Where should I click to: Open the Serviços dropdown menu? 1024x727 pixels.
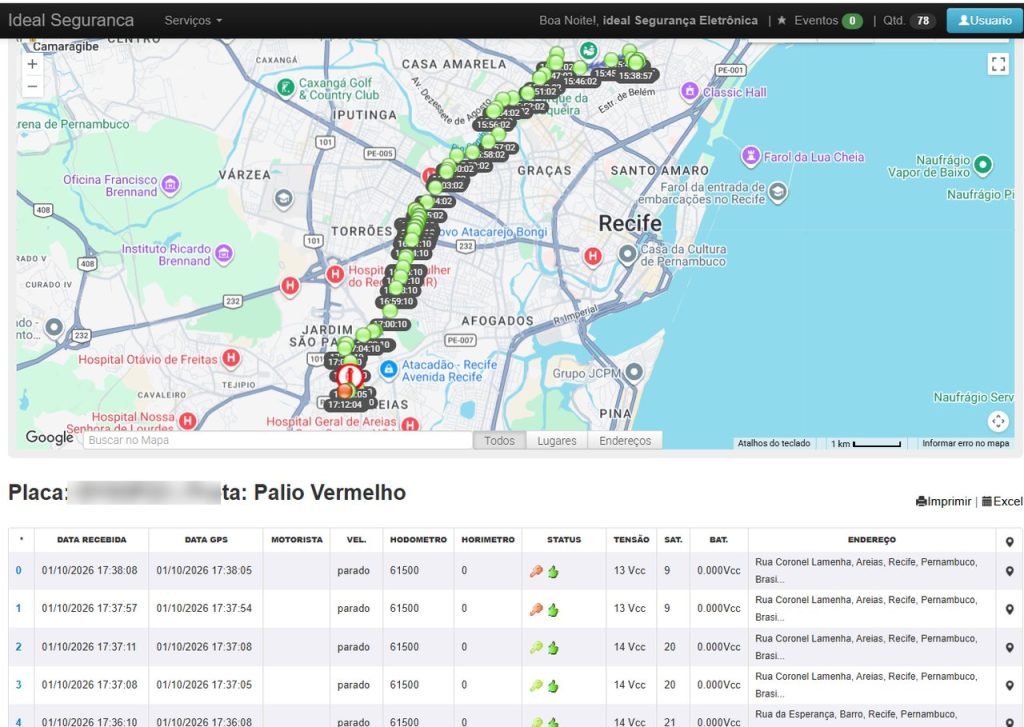click(x=193, y=20)
